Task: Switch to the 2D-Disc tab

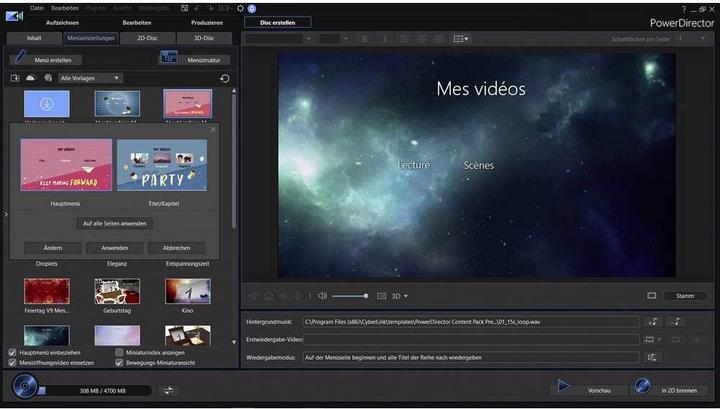Action: coord(147,38)
